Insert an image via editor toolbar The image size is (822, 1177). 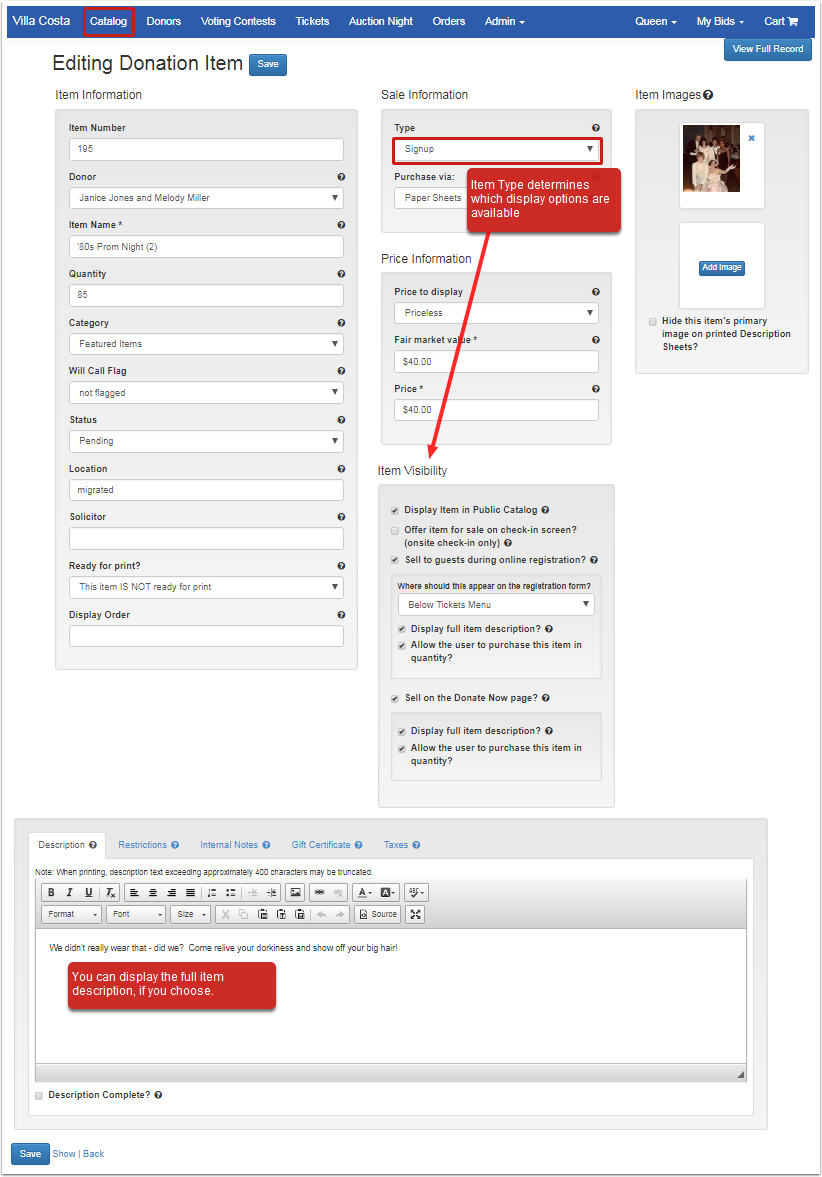coord(296,893)
